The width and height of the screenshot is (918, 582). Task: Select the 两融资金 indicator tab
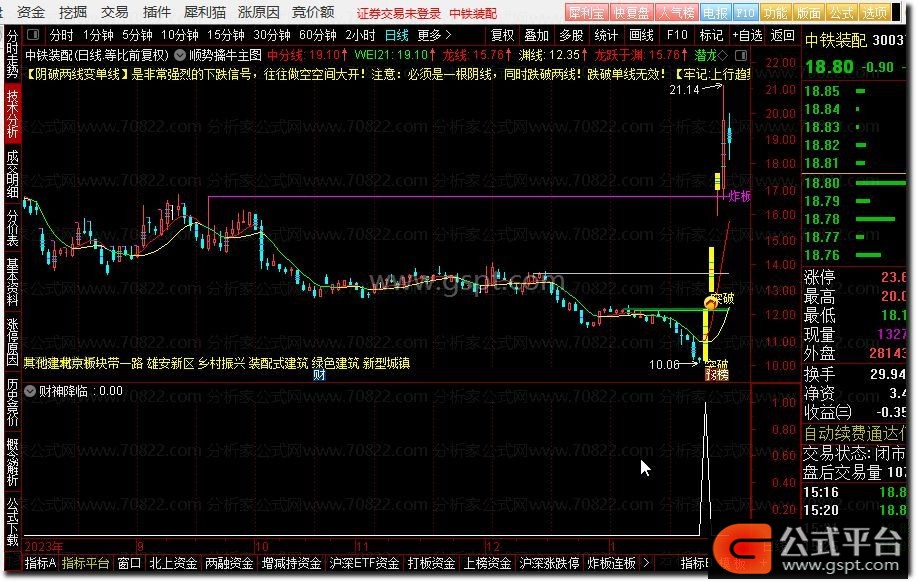coord(229,563)
